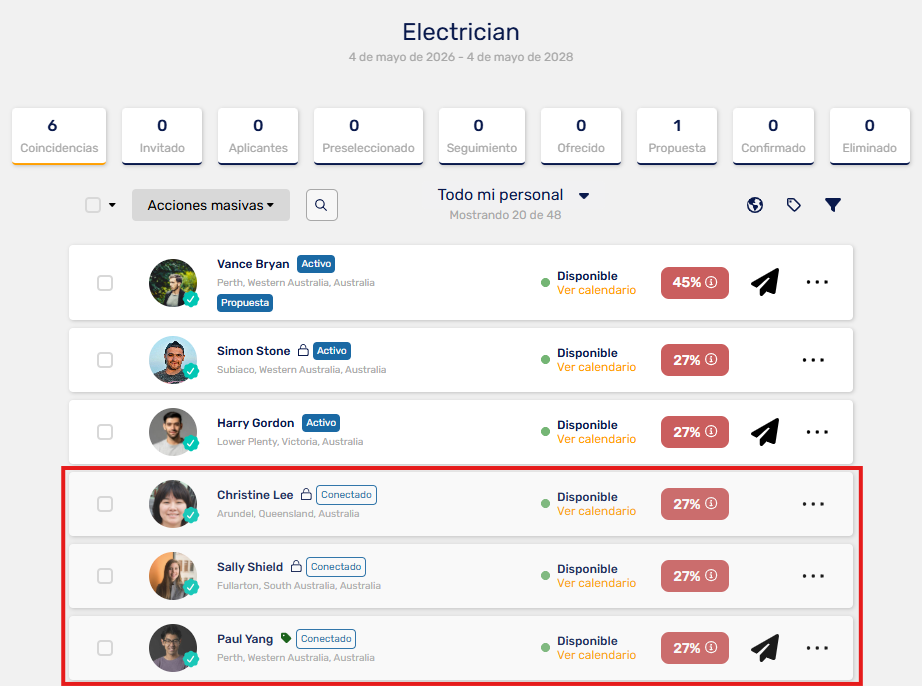Send invite to Vance Bryan via paper plane

765,282
